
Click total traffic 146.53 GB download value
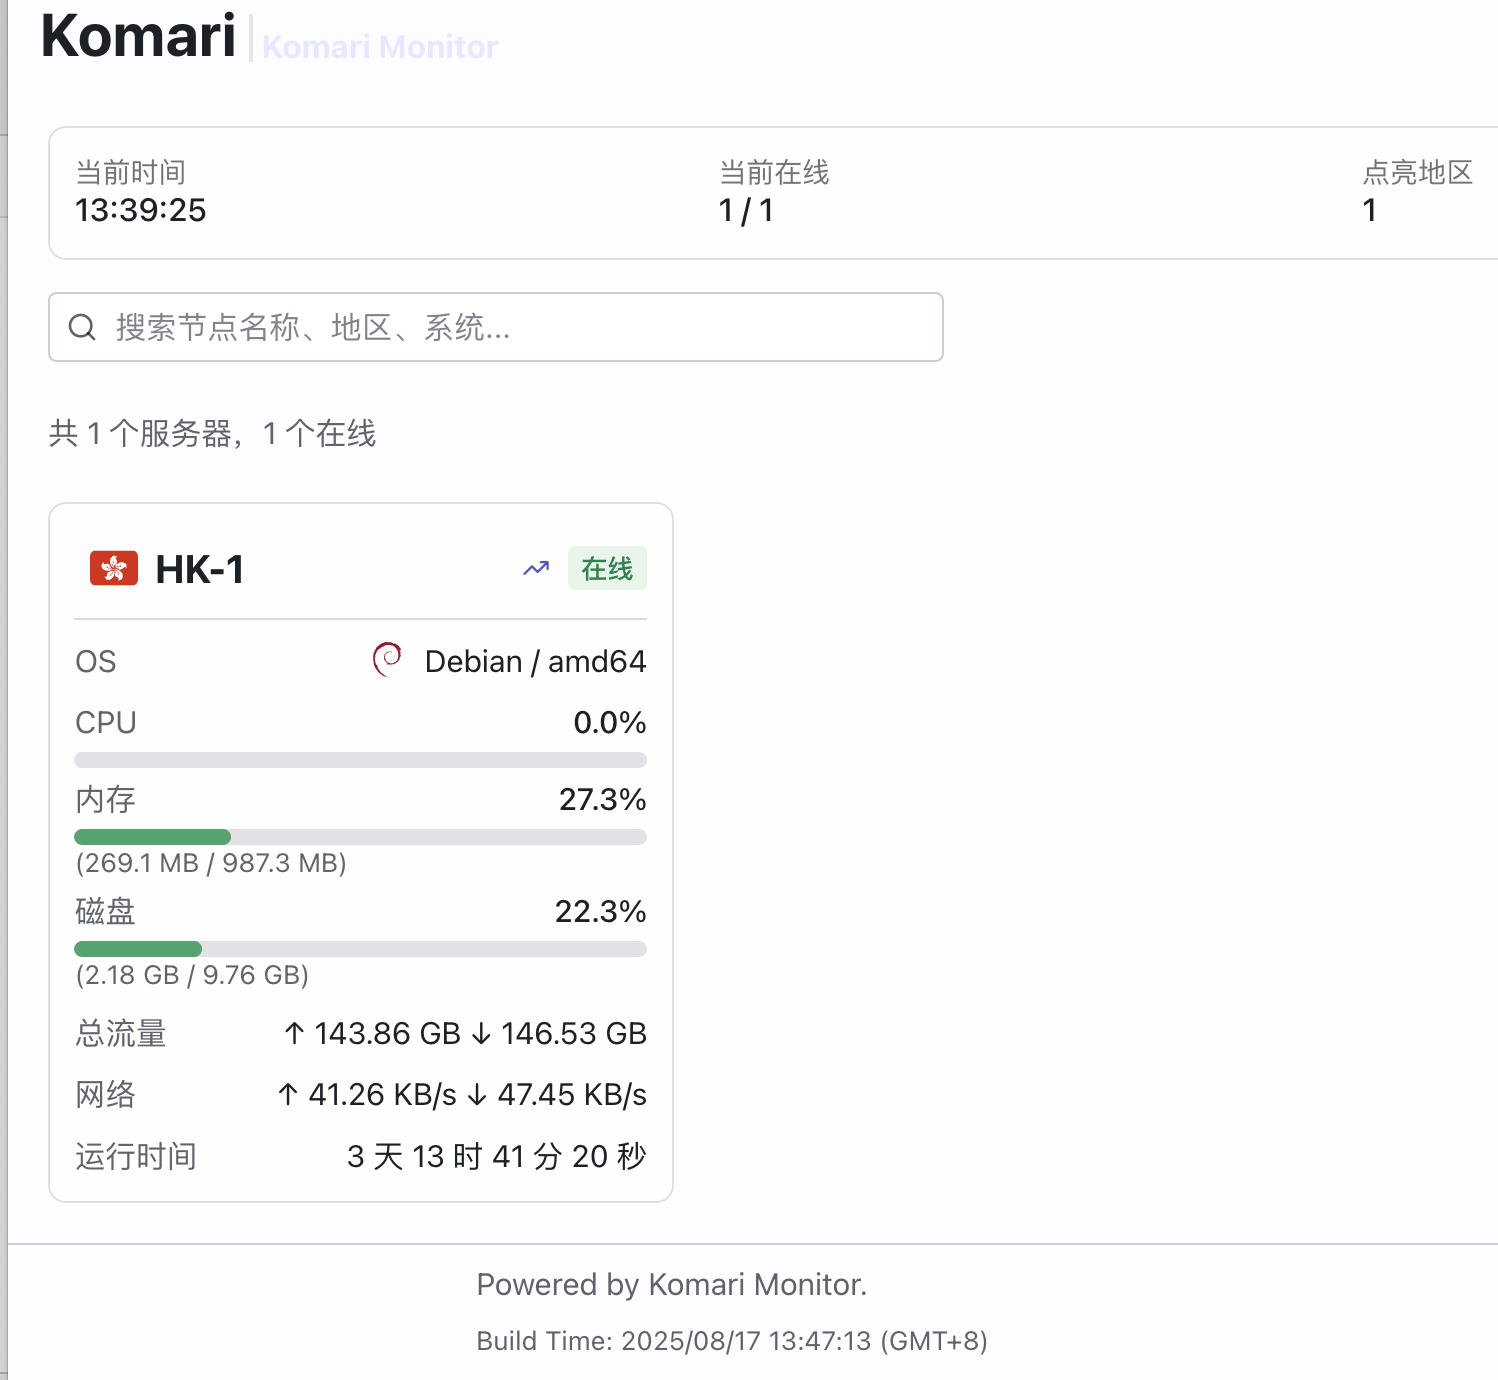click(558, 1033)
